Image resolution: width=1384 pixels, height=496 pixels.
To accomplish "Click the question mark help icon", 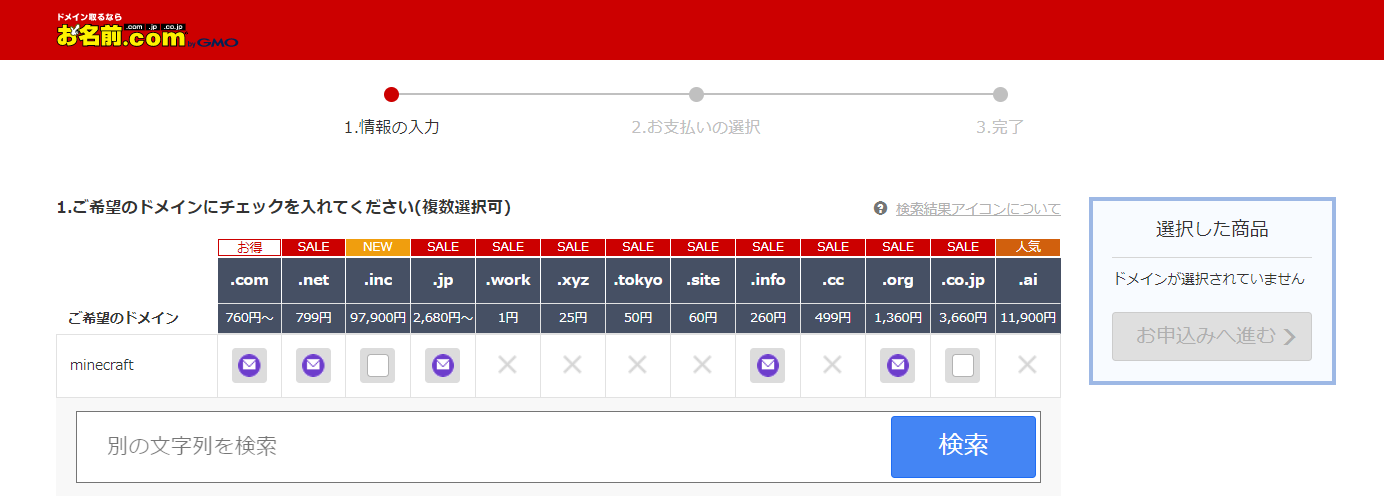I will pos(880,209).
